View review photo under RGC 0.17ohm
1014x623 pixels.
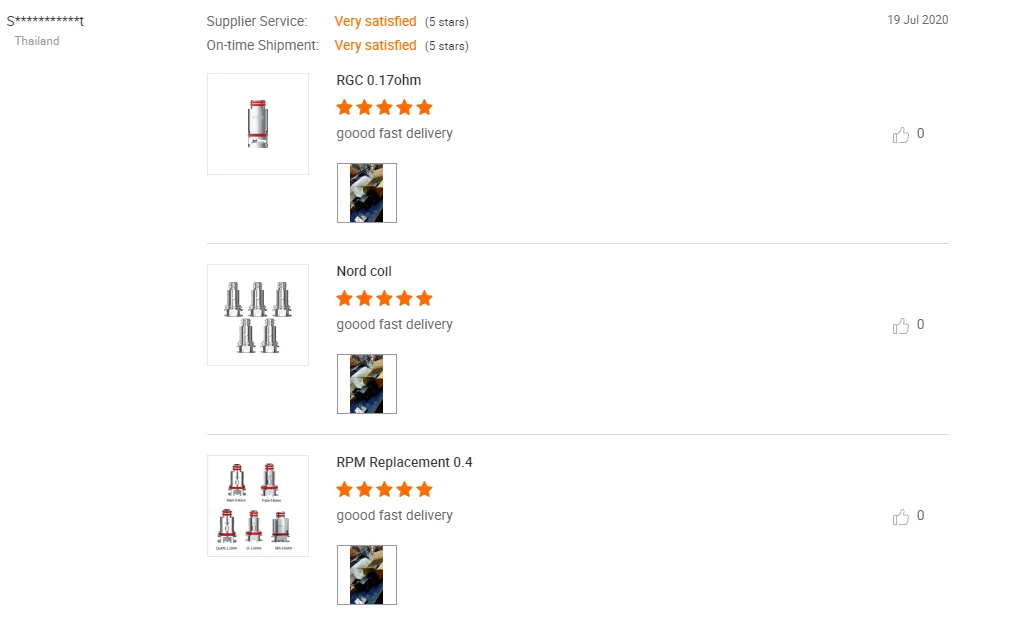tap(367, 193)
